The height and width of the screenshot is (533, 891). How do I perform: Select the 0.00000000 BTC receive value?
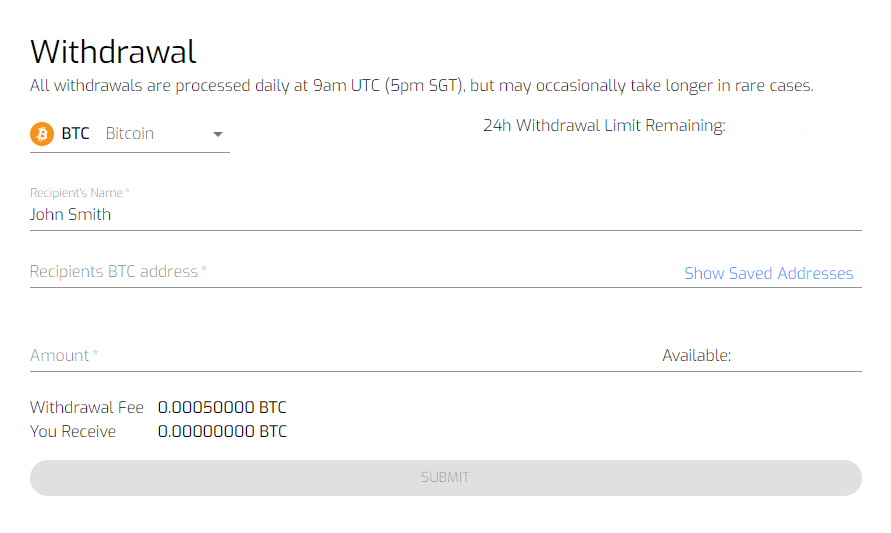pyautogui.click(x=222, y=431)
